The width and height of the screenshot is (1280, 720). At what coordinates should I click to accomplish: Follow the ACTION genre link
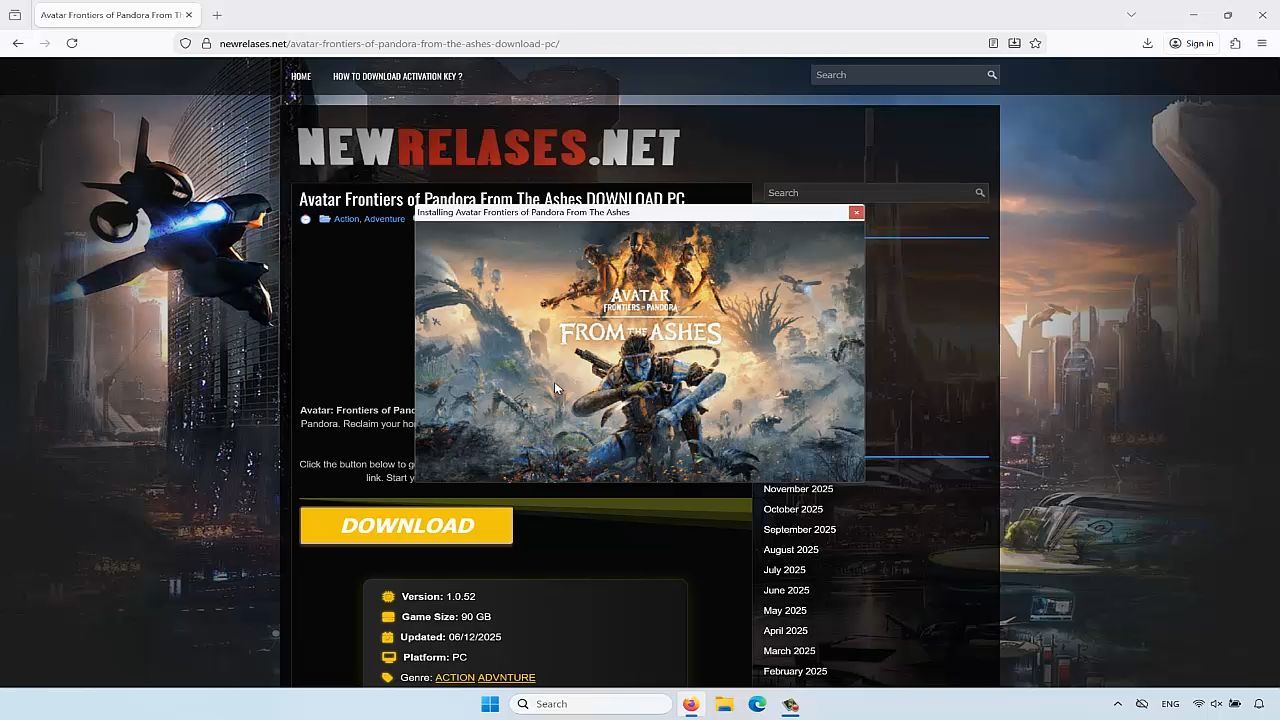[x=455, y=678]
